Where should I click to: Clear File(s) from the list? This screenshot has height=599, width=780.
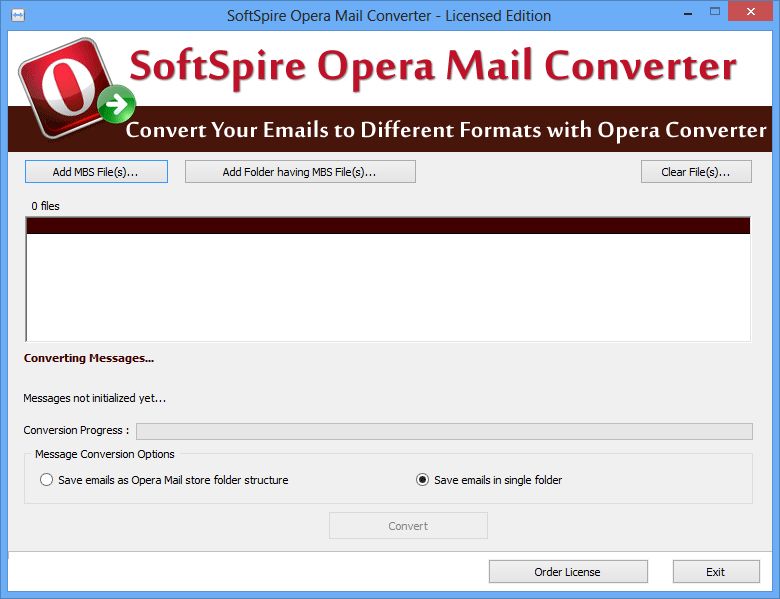[x=696, y=172]
